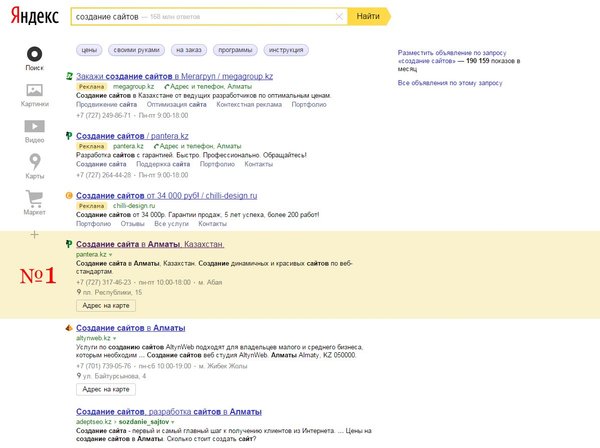Select the 'цены' suggestion chip

tap(90, 49)
